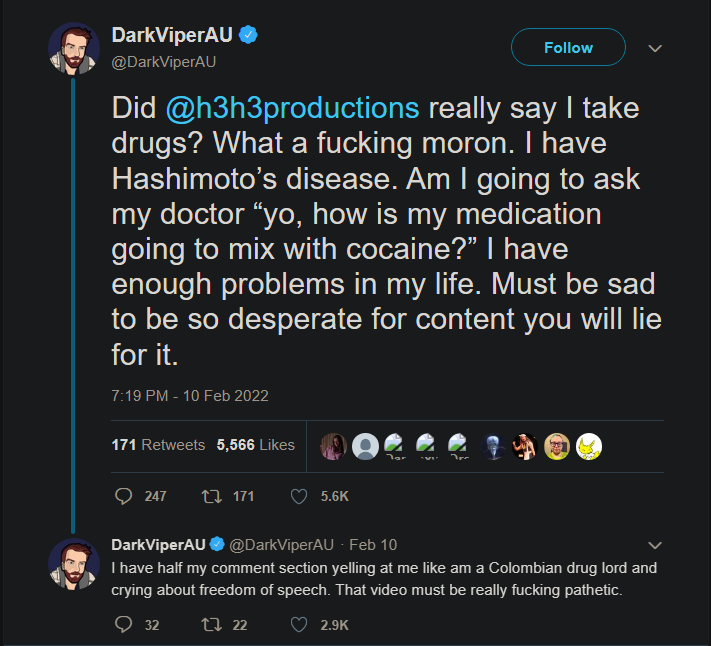Open the main tweet's options chevron
The width and height of the screenshot is (711, 646).
[x=656, y=48]
